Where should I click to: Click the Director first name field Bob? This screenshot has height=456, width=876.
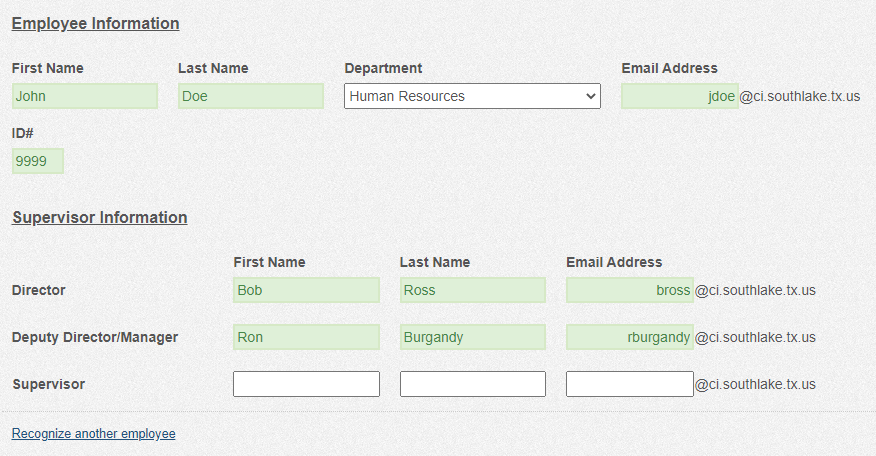pyautogui.click(x=306, y=290)
